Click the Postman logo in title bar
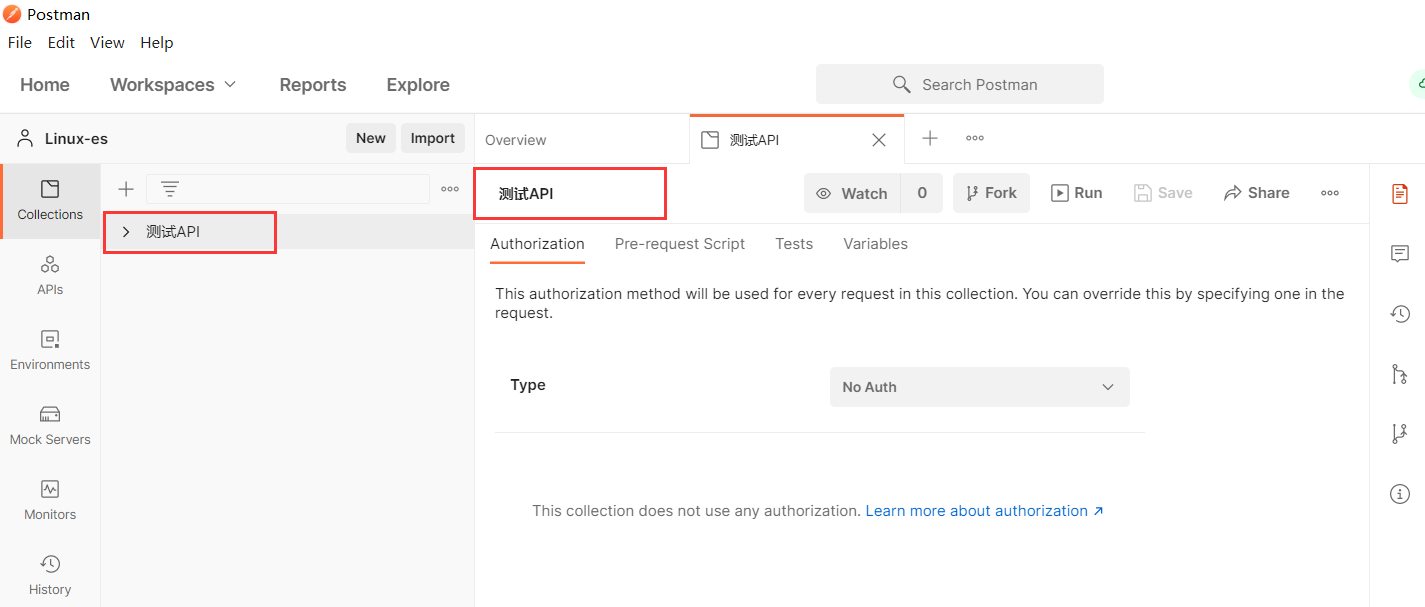Viewport: 1425px width, 607px height. pyautogui.click(x=12, y=14)
